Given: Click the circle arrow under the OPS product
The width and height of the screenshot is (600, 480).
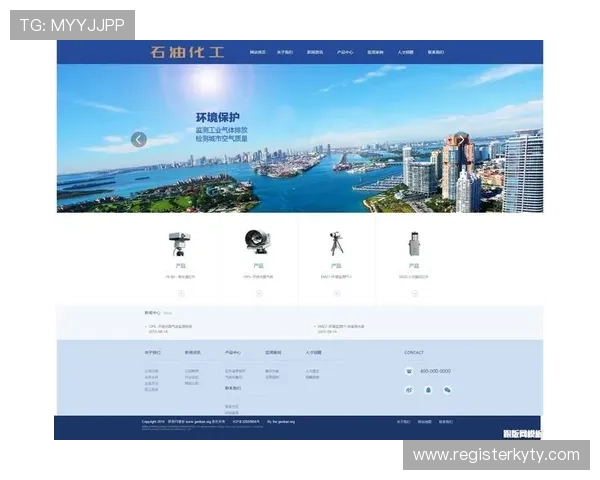Looking at the screenshot, I should tap(259, 294).
